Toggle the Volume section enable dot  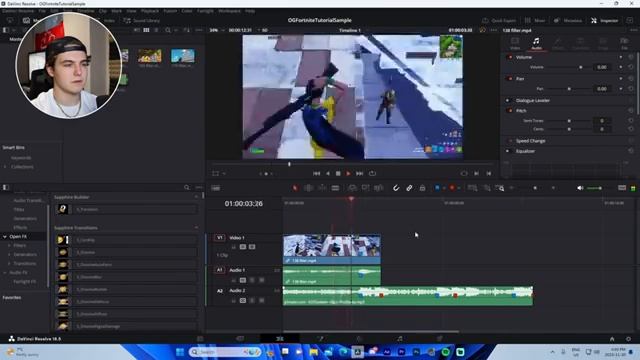point(510,57)
